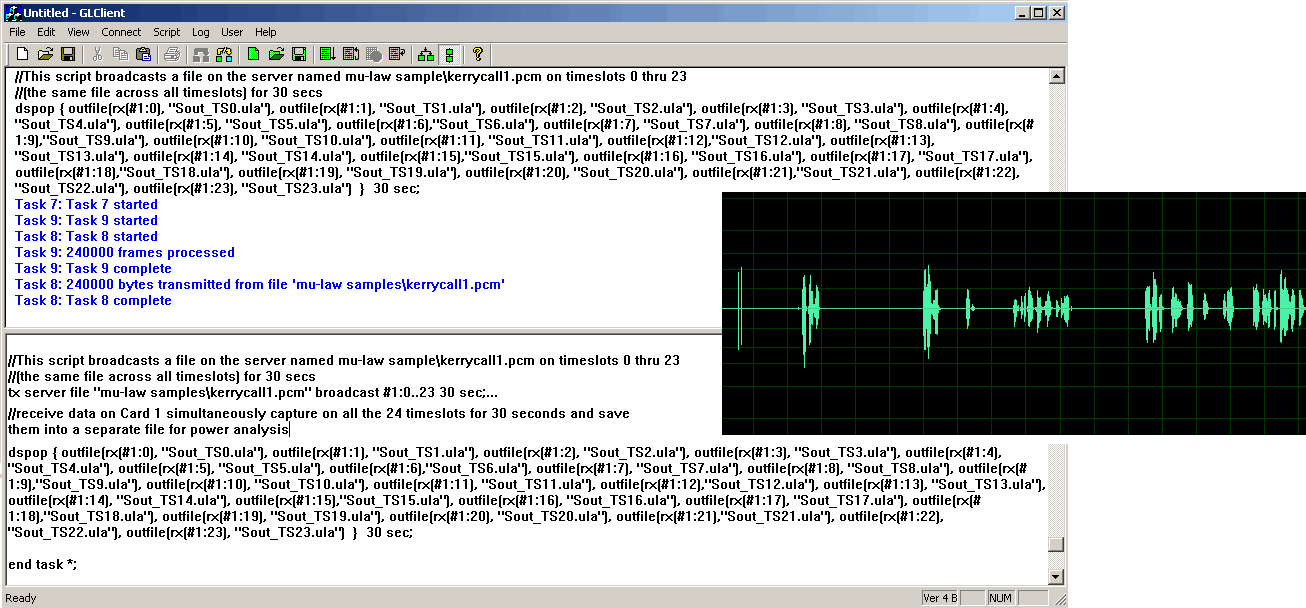Click the Copy icon in the toolbar
The width and height of the screenshot is (1306, 608).
(121, 53)
